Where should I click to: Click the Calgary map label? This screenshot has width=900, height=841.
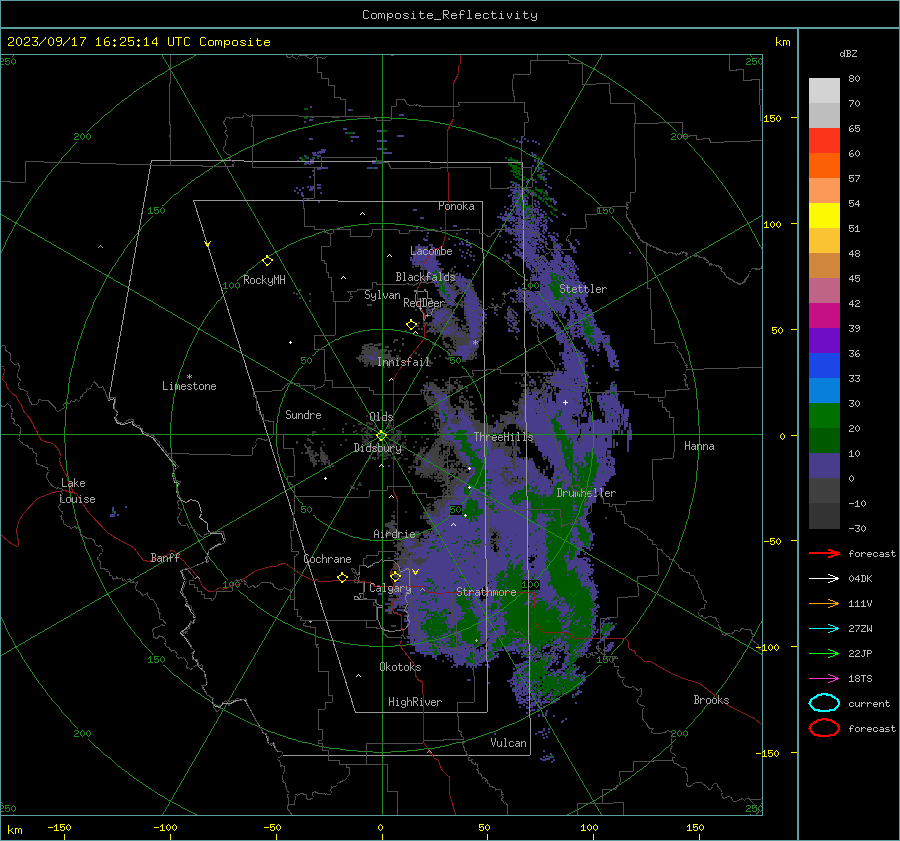point(390,588)
